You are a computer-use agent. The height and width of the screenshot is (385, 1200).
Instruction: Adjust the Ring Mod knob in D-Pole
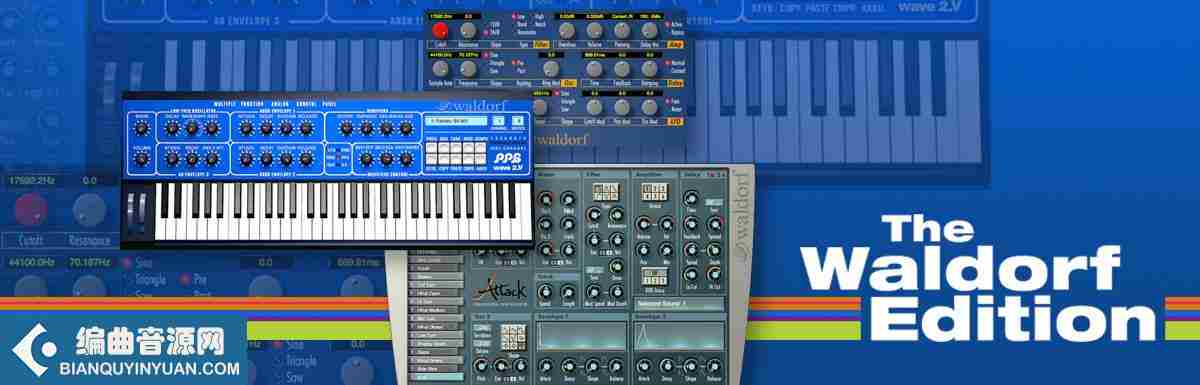click(551, 68)
